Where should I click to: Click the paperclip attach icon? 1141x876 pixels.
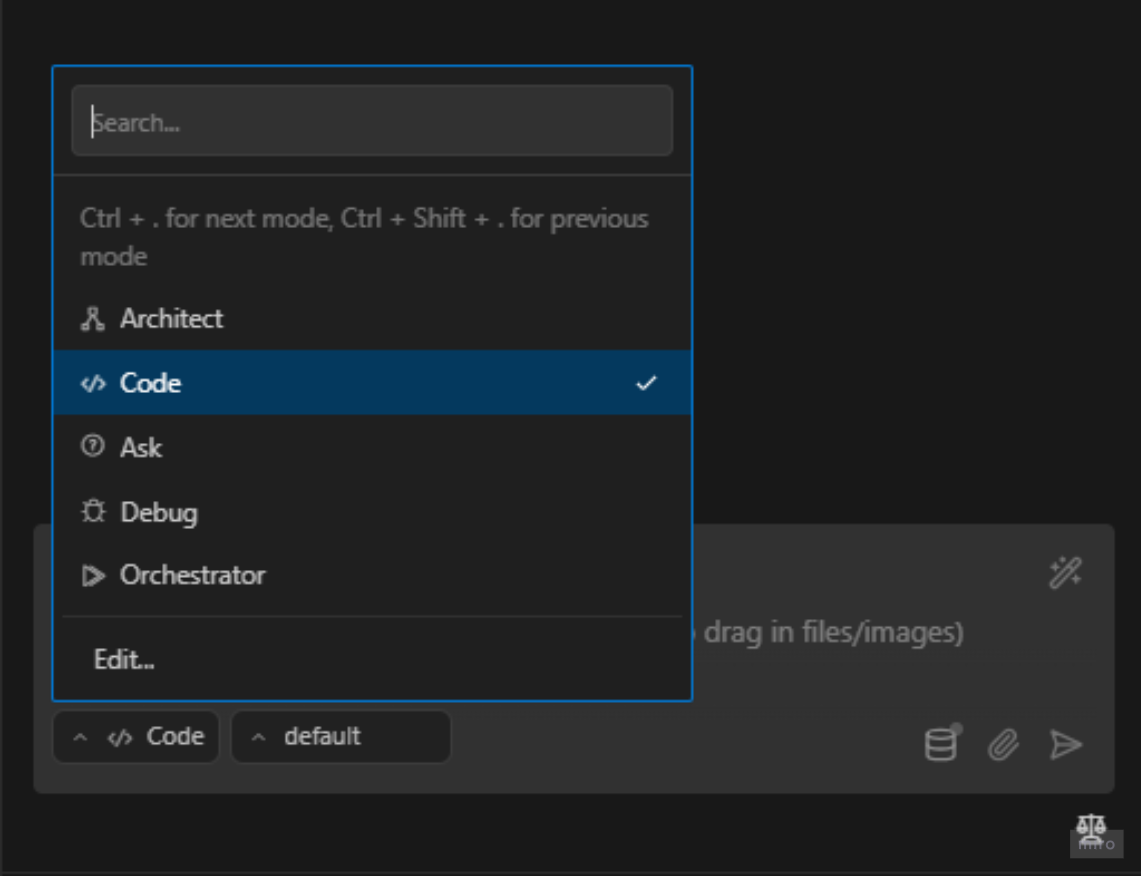(1003, 744)
